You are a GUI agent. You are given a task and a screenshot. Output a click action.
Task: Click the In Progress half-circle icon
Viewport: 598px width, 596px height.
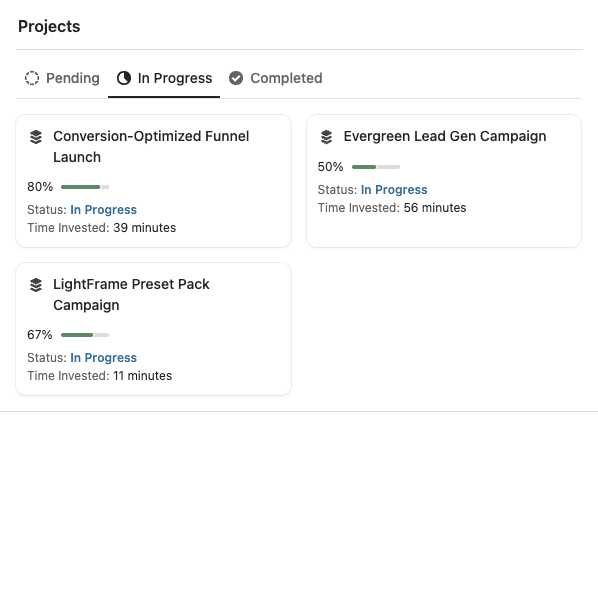[124, 78]
